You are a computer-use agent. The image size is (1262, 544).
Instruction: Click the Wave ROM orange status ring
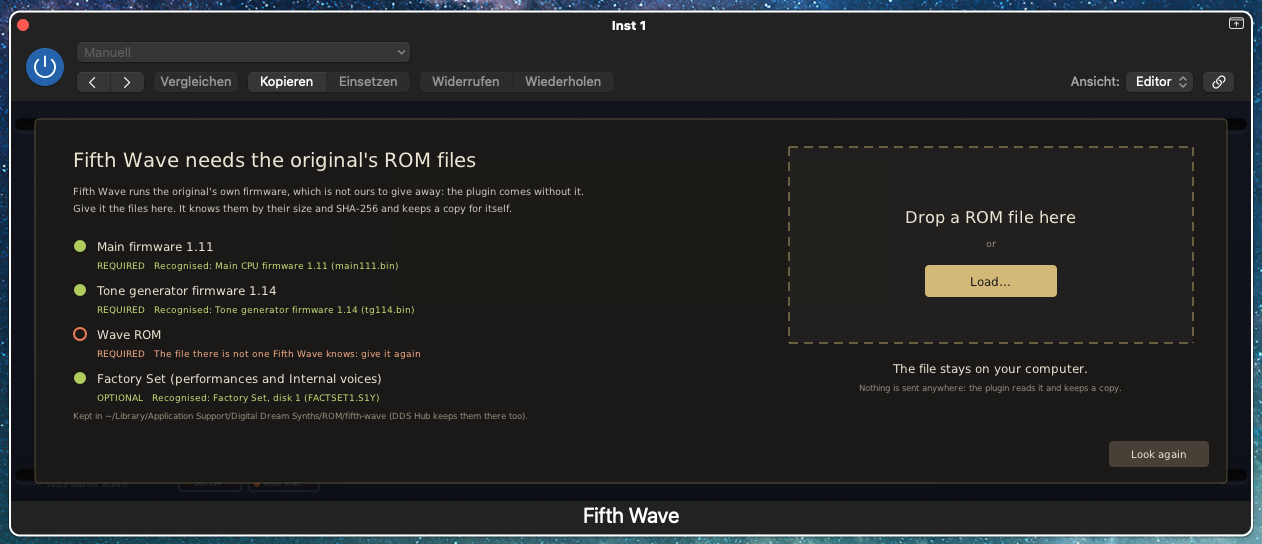80,334
